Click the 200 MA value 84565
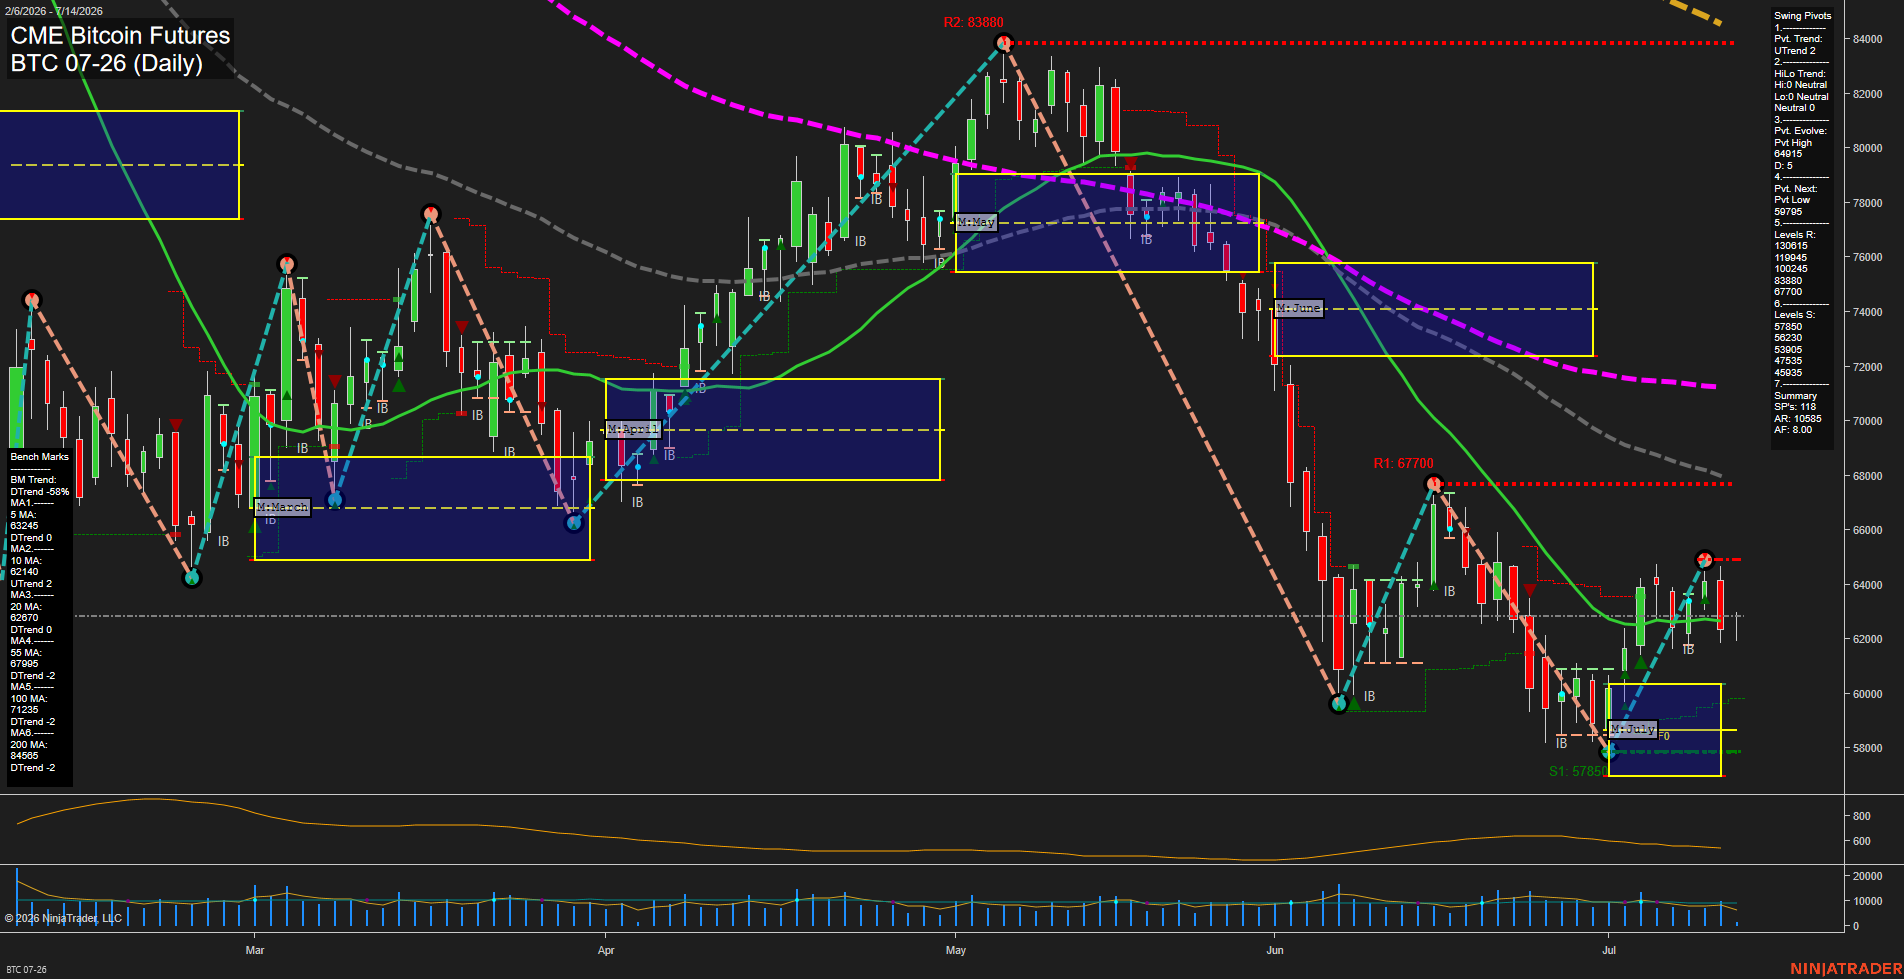 point(24,756)
